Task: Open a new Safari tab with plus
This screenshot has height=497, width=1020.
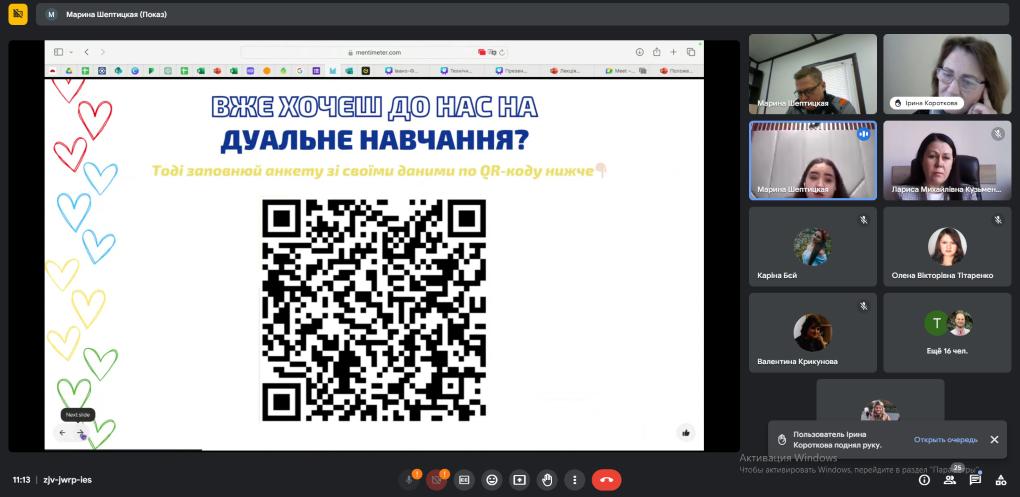Action: 673,52
